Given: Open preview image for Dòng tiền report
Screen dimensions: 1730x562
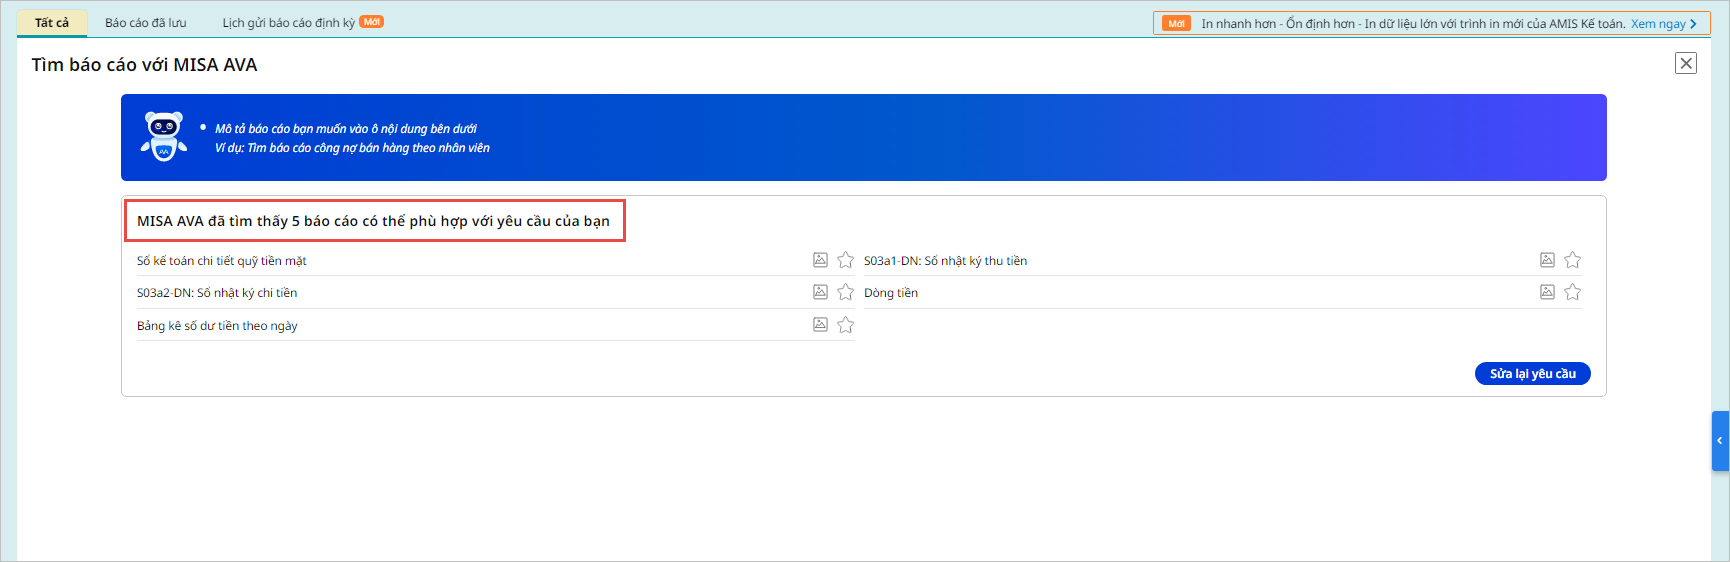Looking at the screenshot, I should pyautogui.click(x=1547, y=292).
